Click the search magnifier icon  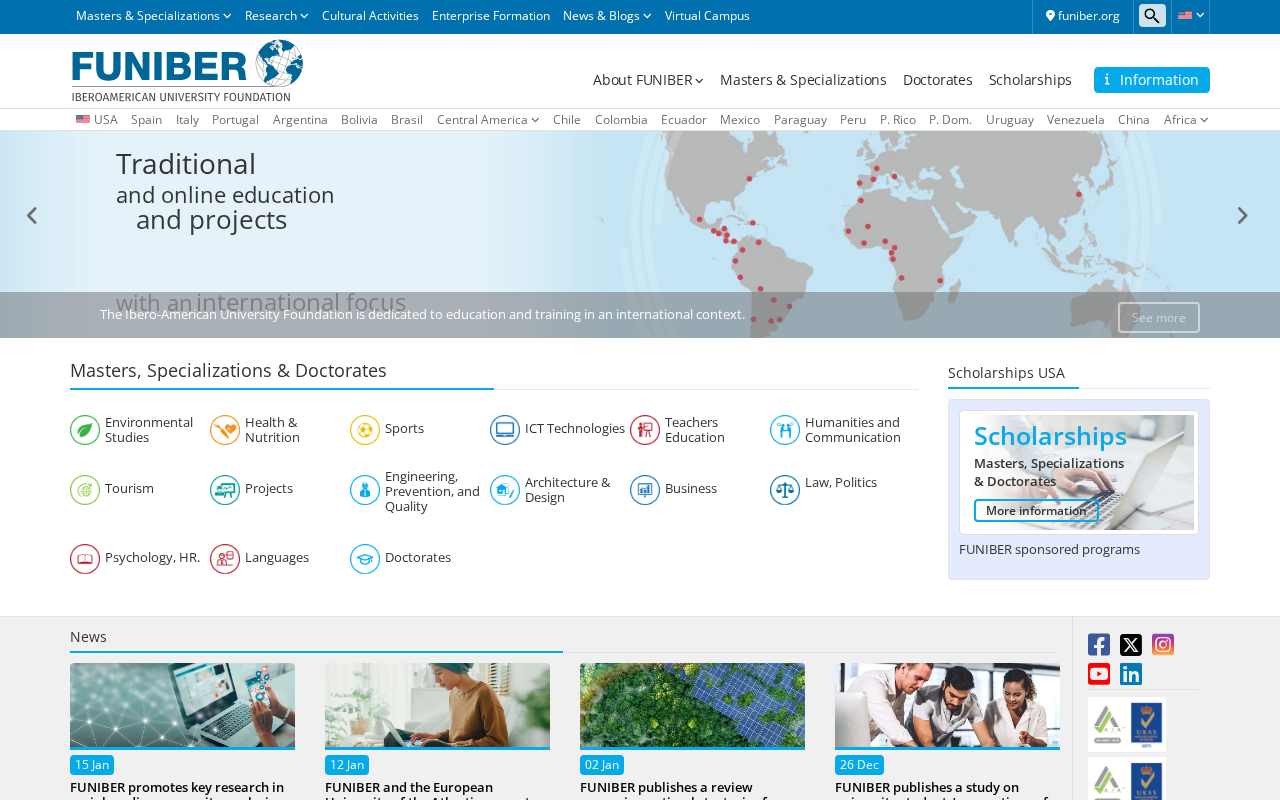coord(1152,15)
